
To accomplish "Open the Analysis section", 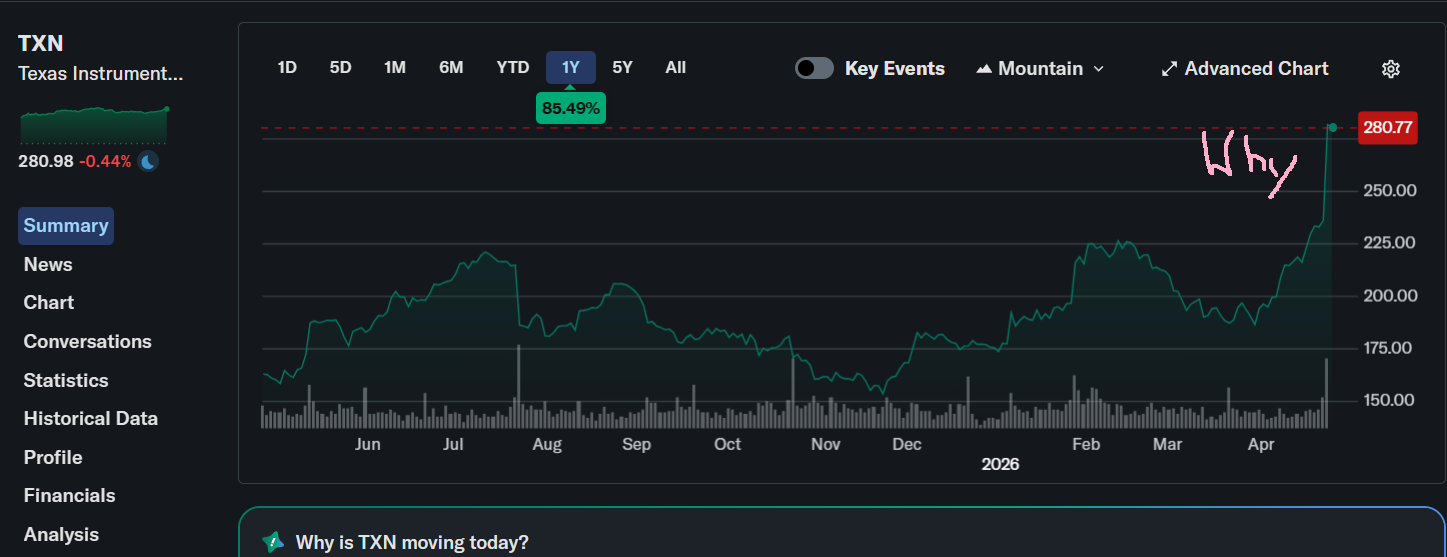I will pyautogui.click(x=62, y=535).
